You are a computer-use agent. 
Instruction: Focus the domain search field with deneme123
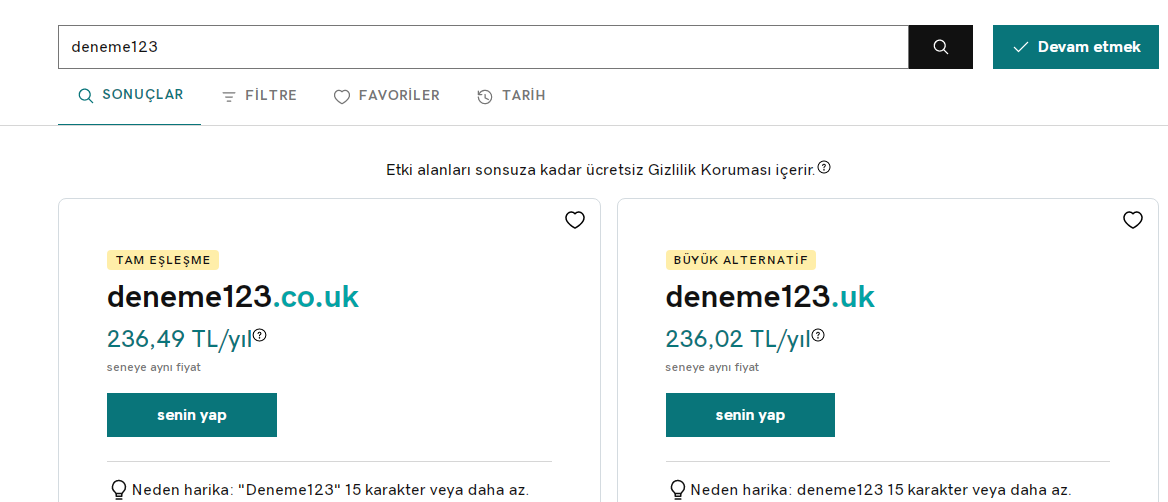pos(483,47)
